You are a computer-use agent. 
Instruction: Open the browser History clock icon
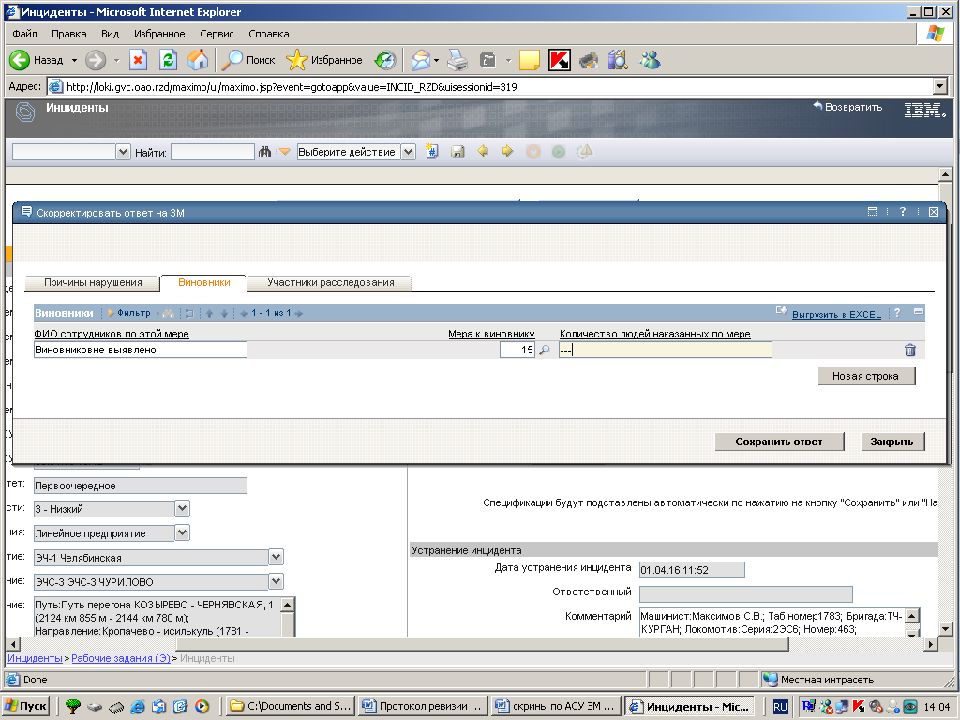385,60
